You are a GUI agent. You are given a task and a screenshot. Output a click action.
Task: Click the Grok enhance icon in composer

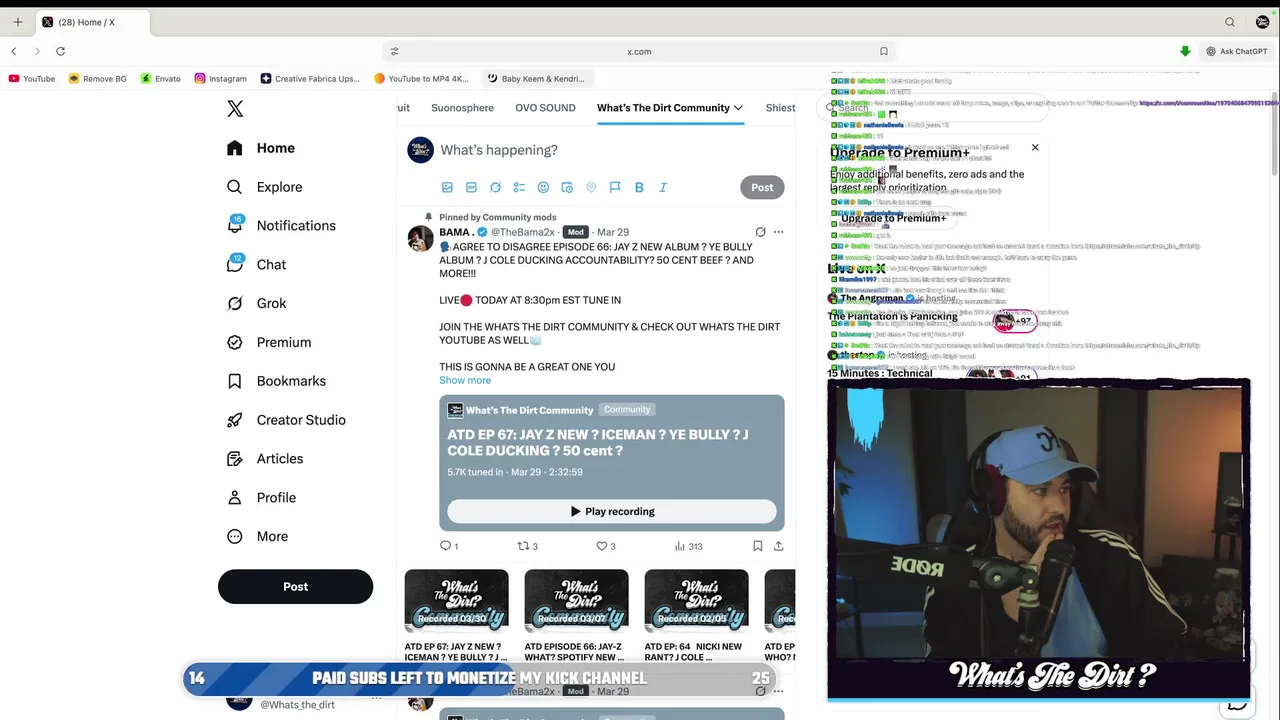point(495,187)
